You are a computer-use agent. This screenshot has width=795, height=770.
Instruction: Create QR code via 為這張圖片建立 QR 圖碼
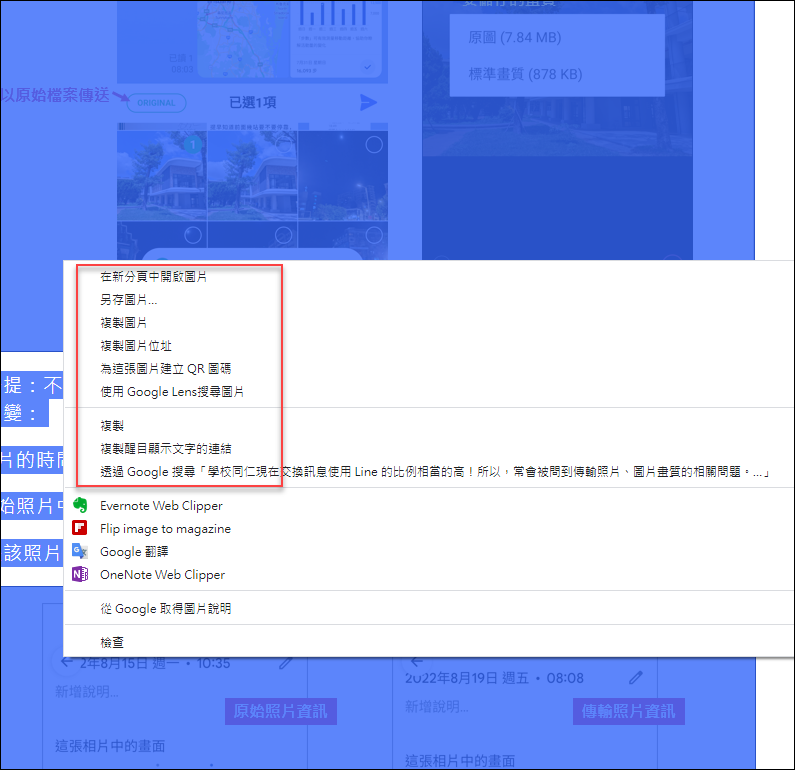(x=165, y=369)
